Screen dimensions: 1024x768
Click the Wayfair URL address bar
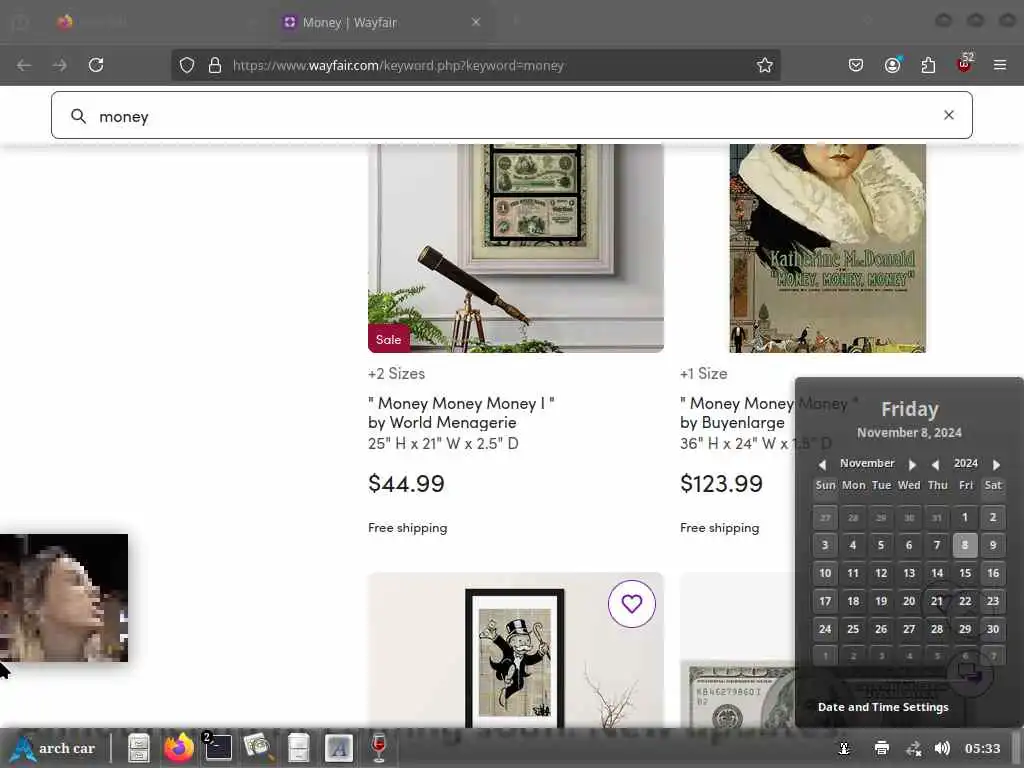[476, 65]
